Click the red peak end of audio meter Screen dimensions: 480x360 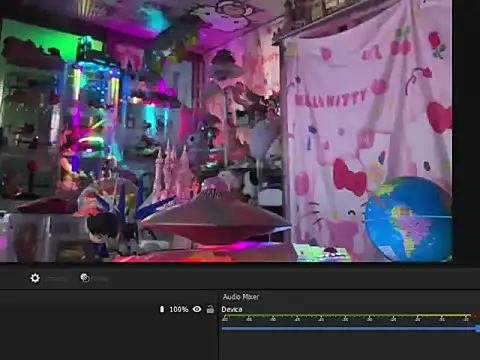tap(476, 315)
